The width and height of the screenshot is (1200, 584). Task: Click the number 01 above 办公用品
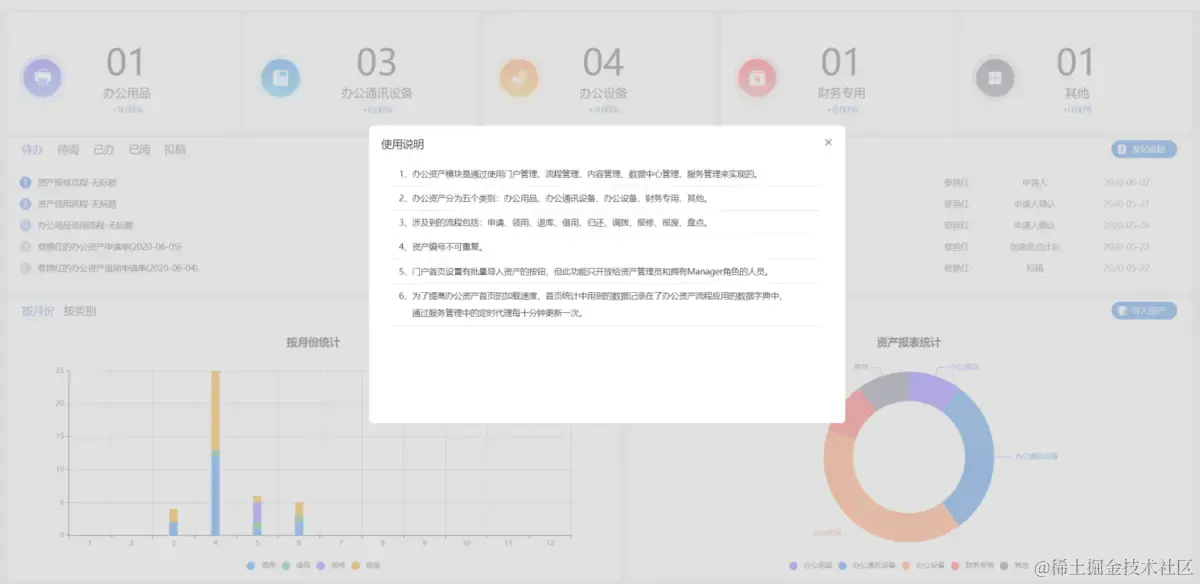[x=126, y=63]
